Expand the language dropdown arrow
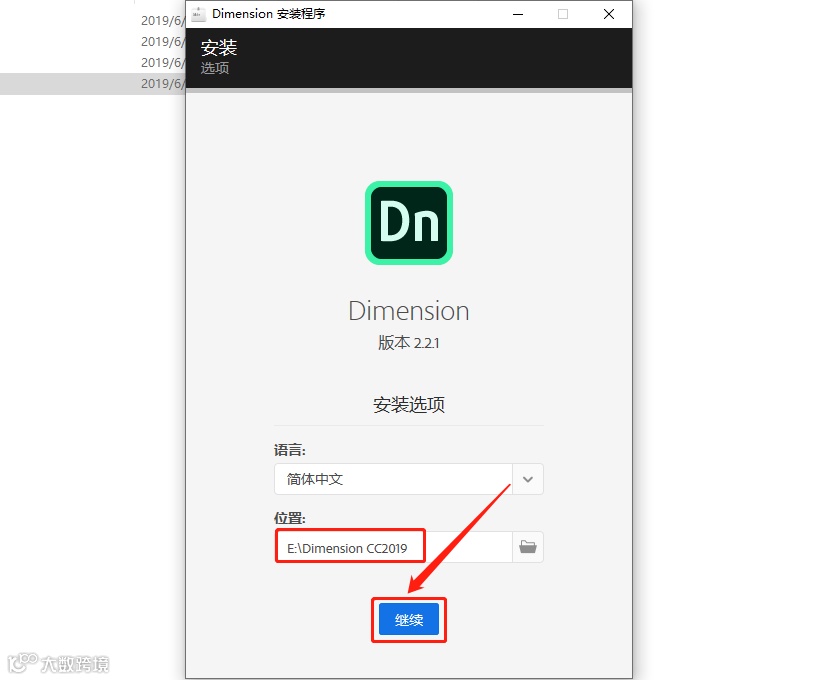This screenshot has height=680, width=830. 528,479
